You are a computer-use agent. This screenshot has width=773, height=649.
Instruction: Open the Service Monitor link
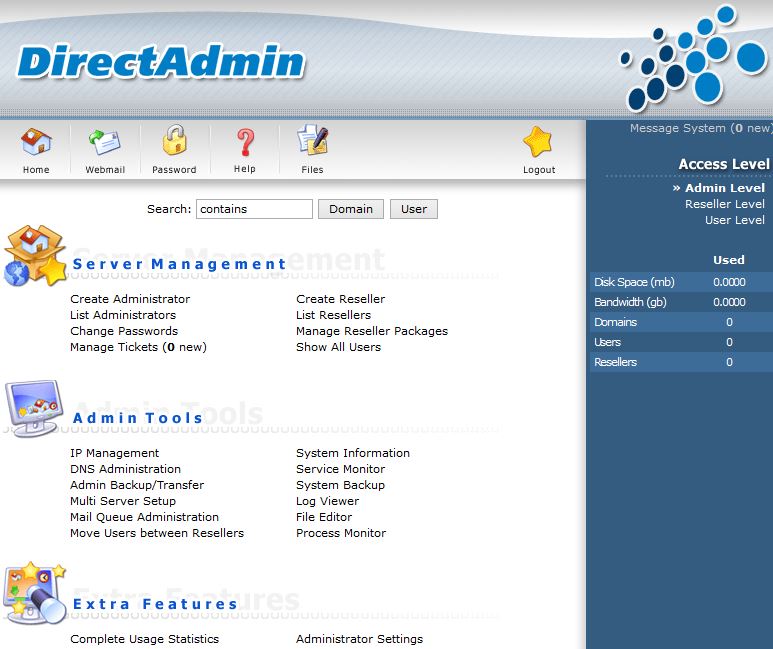click(x=340, y=469)
